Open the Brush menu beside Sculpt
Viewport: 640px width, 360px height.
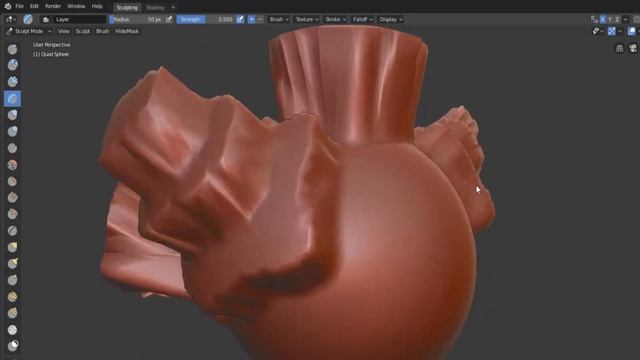(x=102, y=31)
